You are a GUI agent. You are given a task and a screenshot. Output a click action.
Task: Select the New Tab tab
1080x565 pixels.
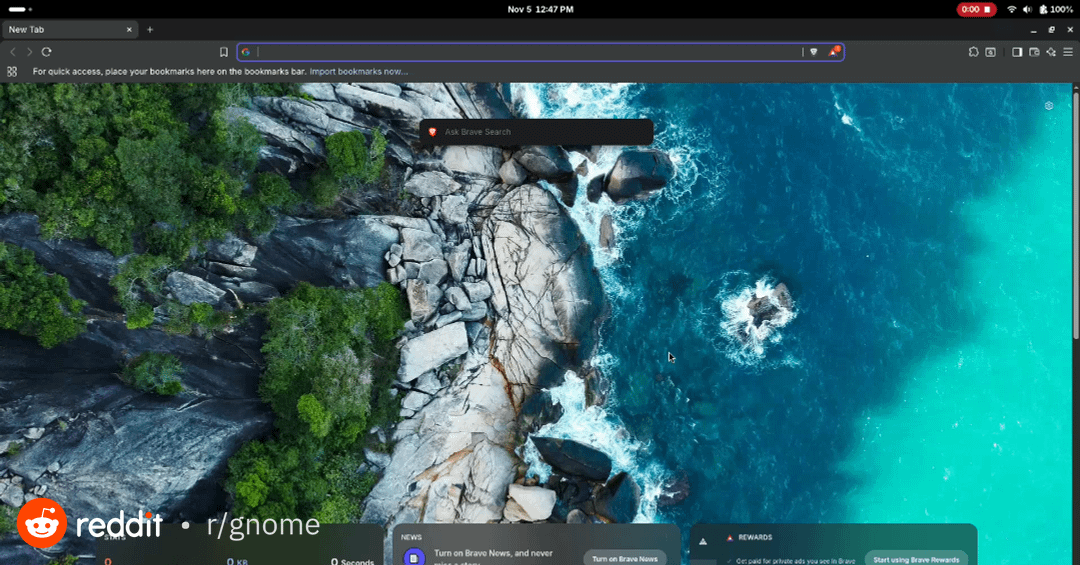pyautogui.click(x=65, y=30)
